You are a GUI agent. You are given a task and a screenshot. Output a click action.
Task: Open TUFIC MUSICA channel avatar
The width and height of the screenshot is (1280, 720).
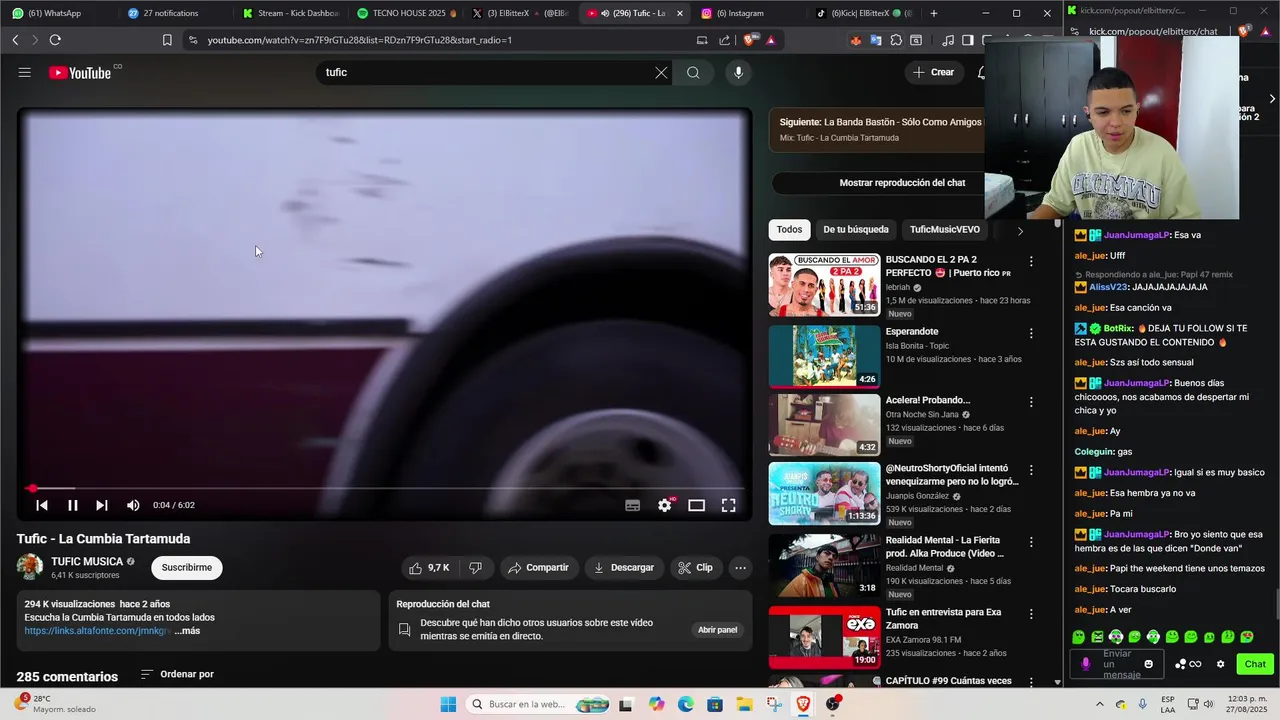pyautogui.click(x=30, y=567)
